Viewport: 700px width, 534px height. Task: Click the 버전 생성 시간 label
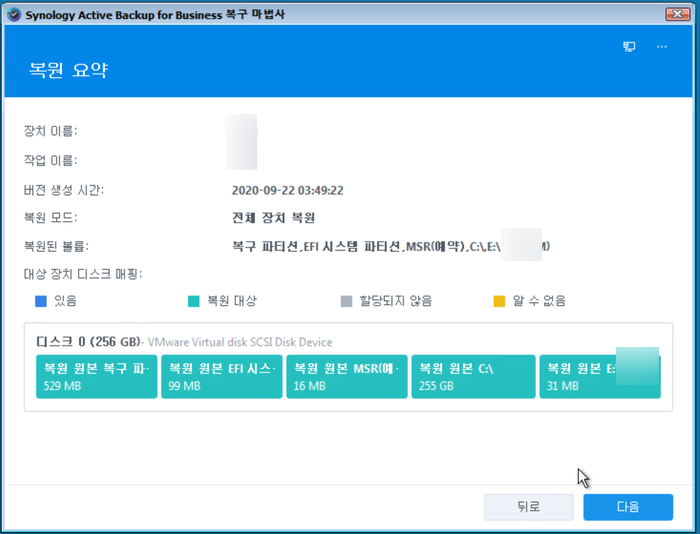[64, 190]
